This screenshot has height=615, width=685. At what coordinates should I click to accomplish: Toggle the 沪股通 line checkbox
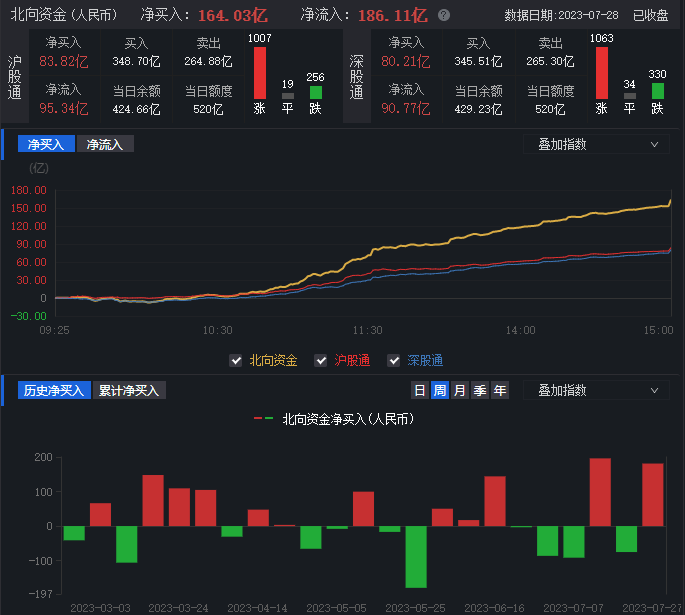[322, 360]
